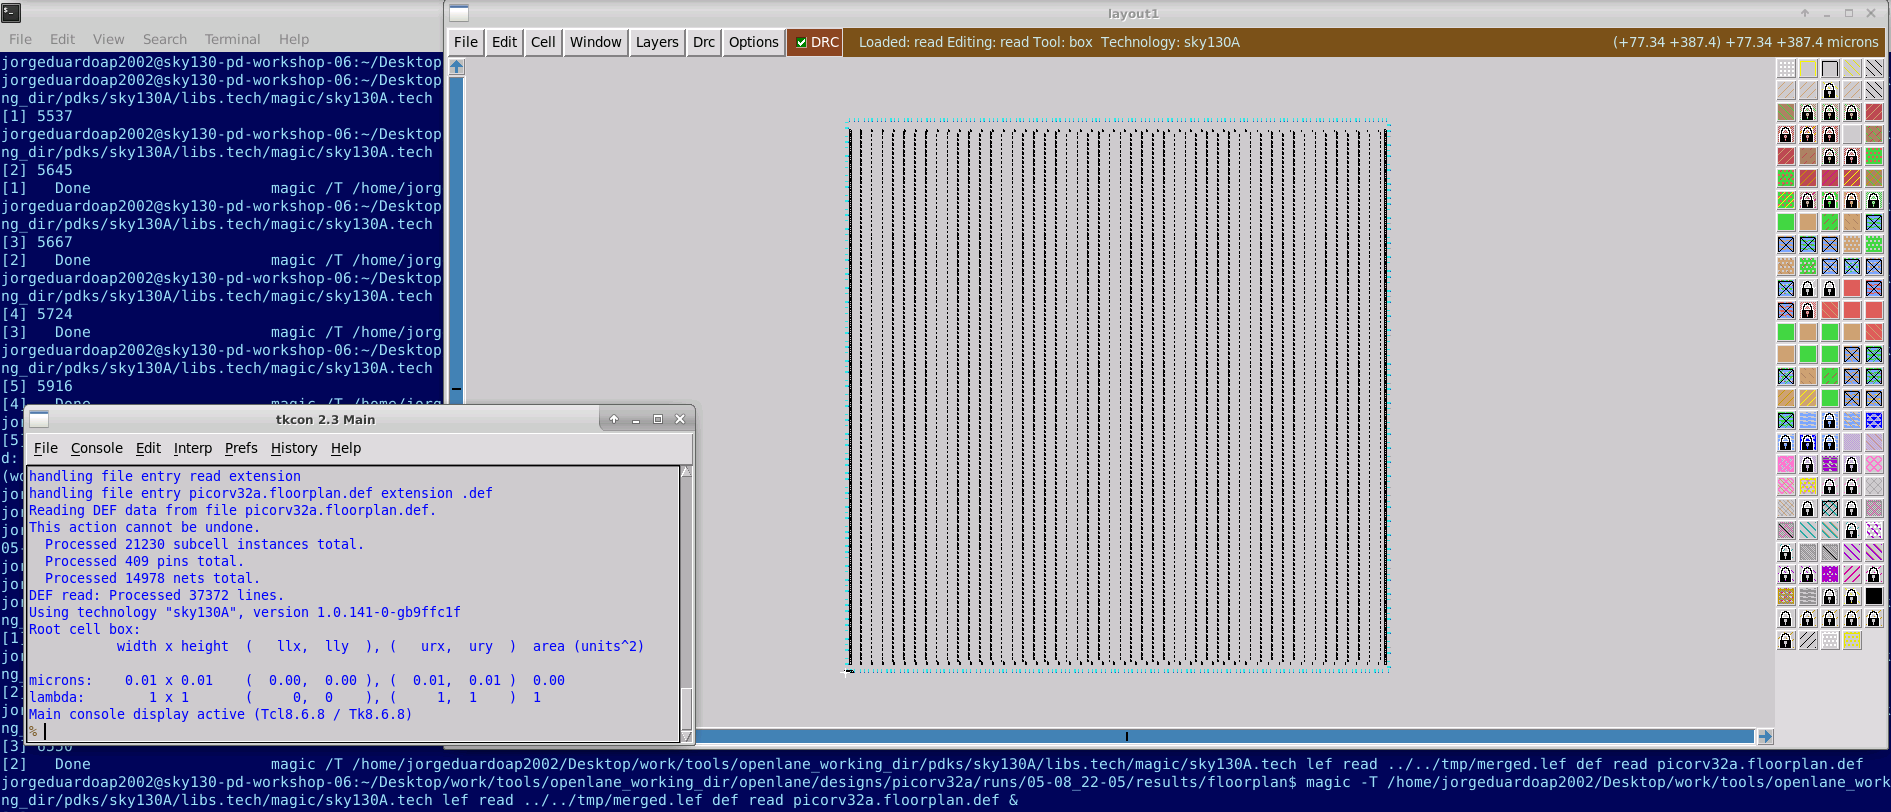Open tkcon Console menu
This screenshot has height=812, width=1891.
97,448
